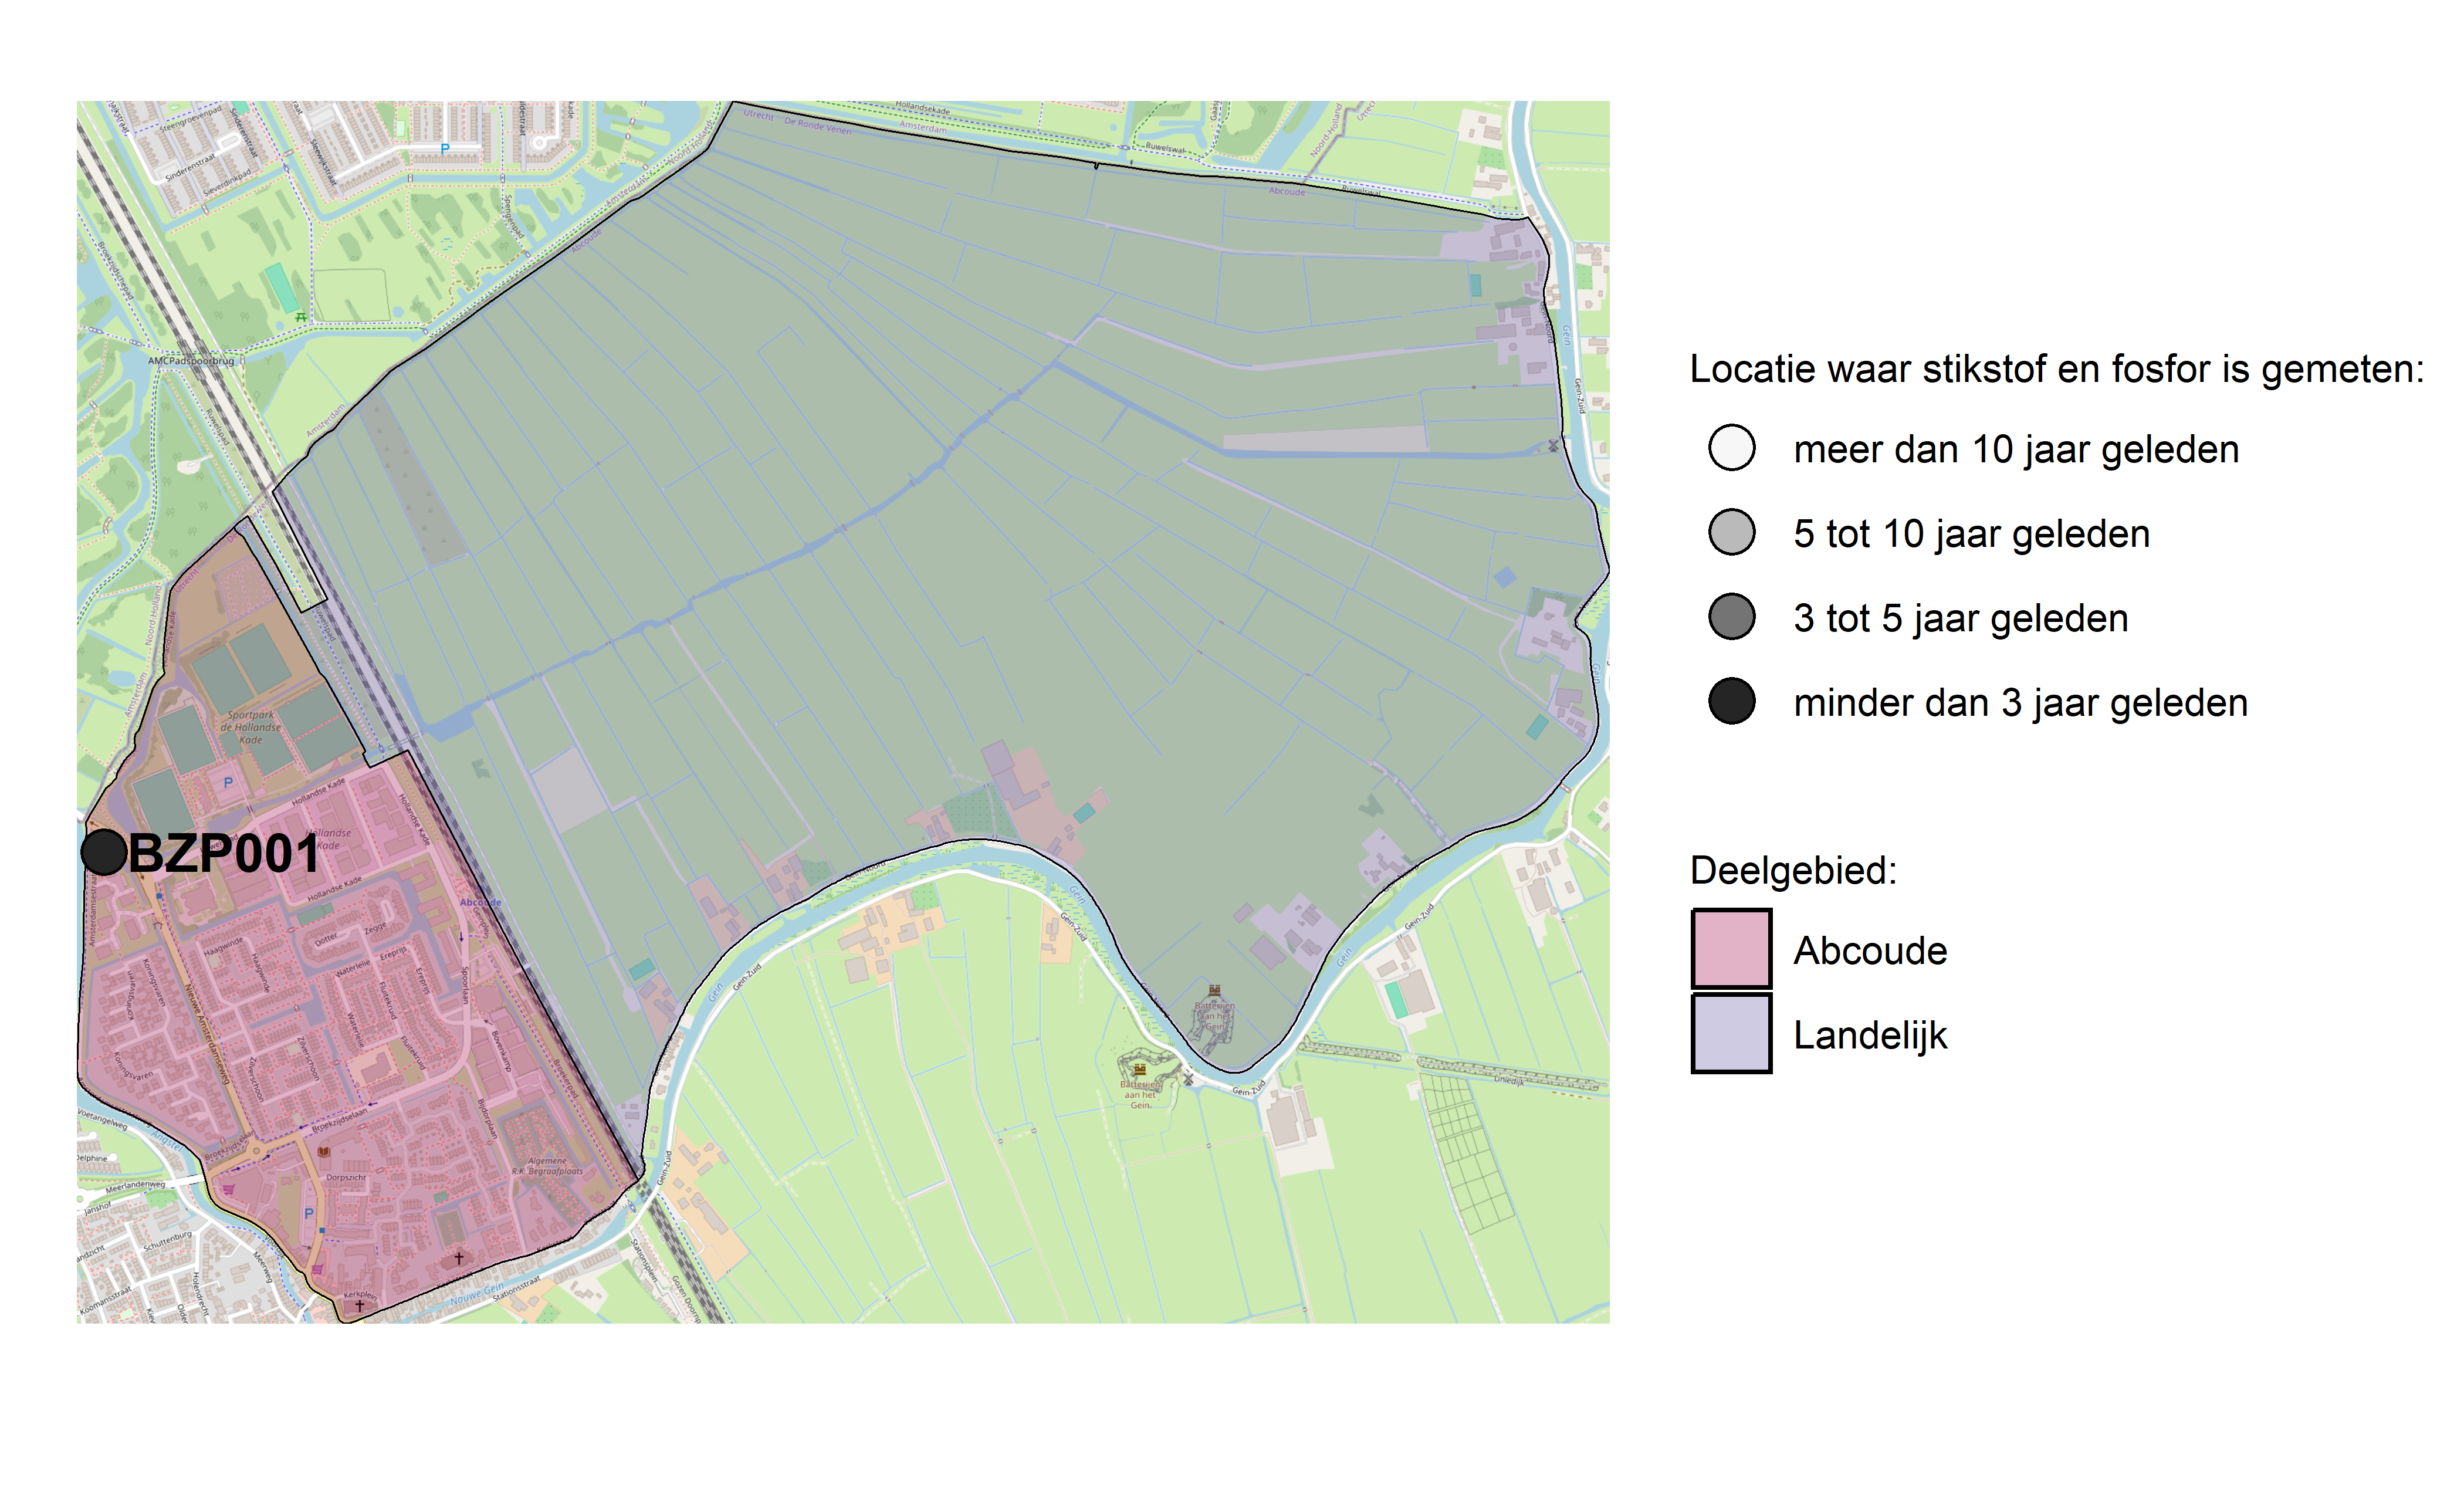Click the parking P icon near Dorpszicht

pos(309,1213)
